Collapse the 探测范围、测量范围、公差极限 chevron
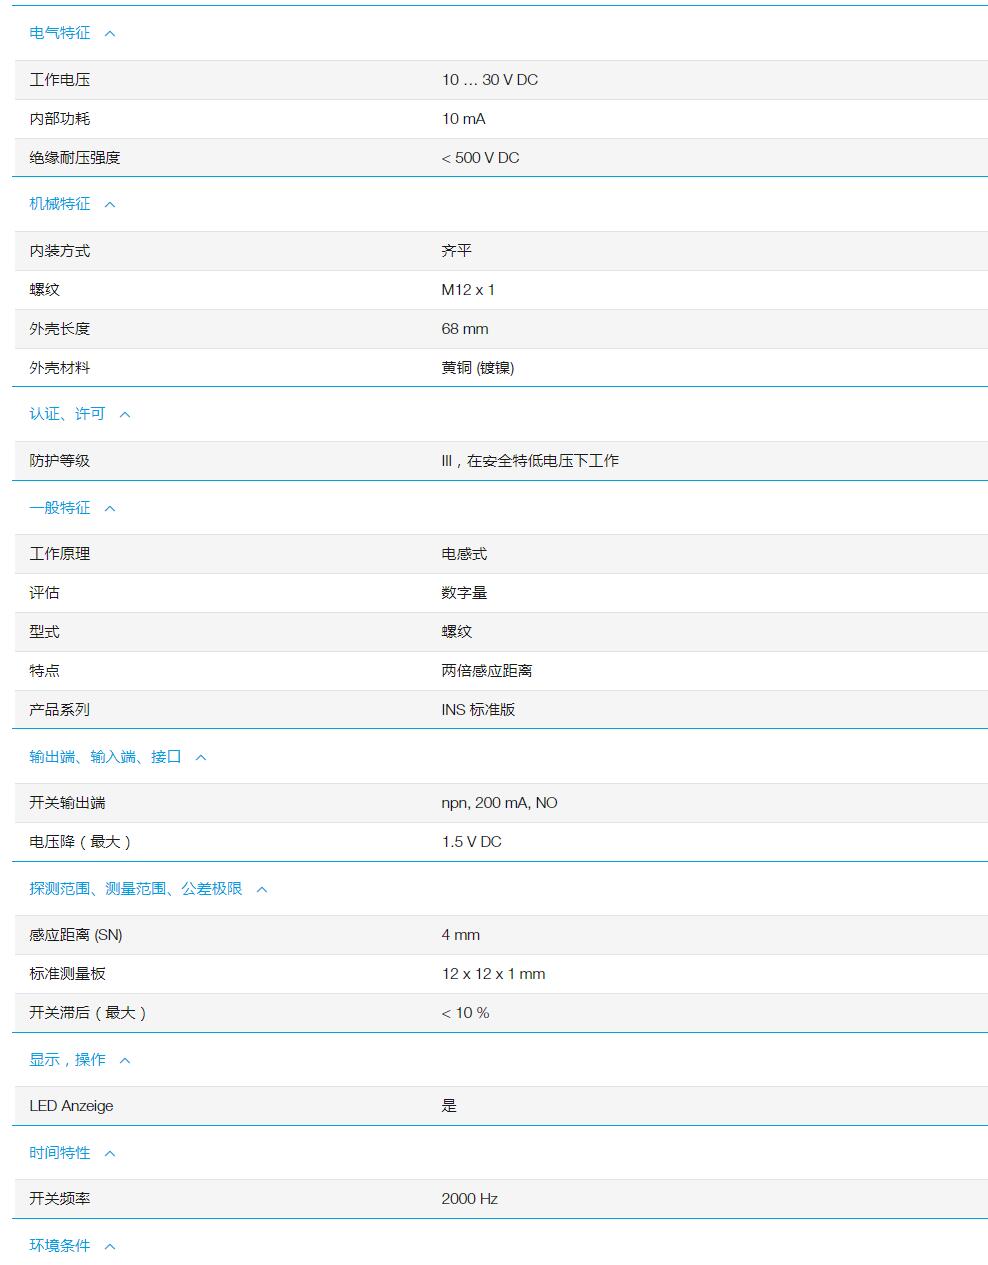The height and width of the screenshot is (1265, 988). (x=262, y=888)
